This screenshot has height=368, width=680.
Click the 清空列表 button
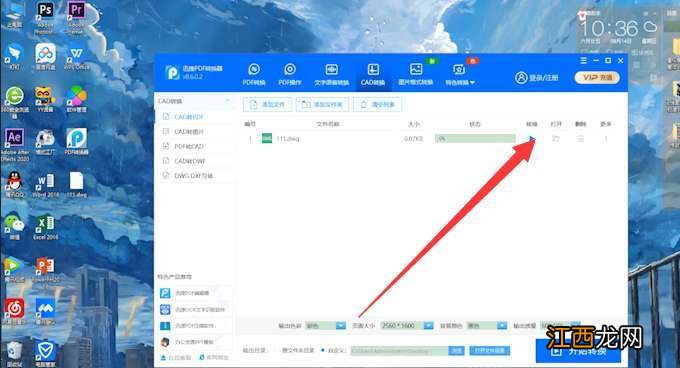[377, 104]
